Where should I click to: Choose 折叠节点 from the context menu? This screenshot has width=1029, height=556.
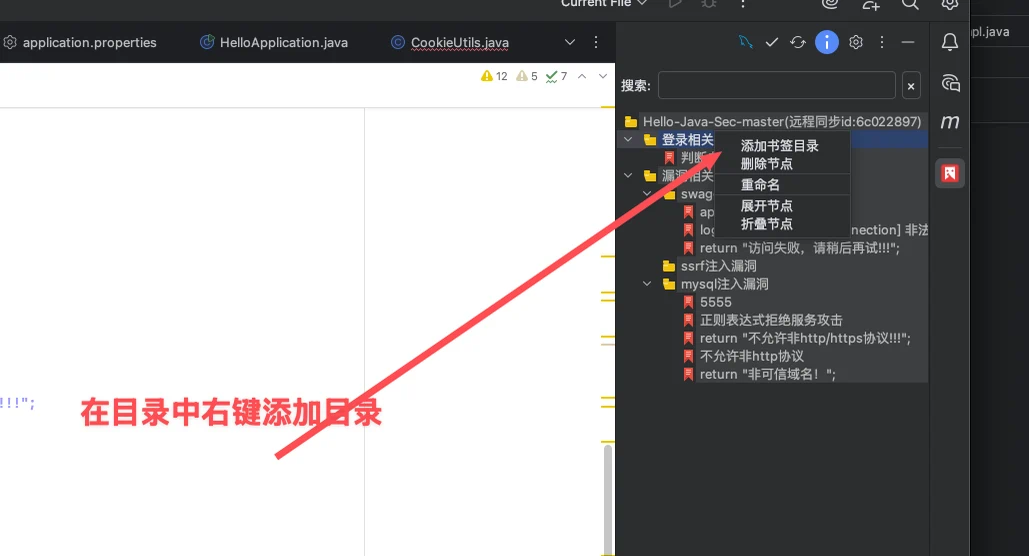[x=766, y=225]
